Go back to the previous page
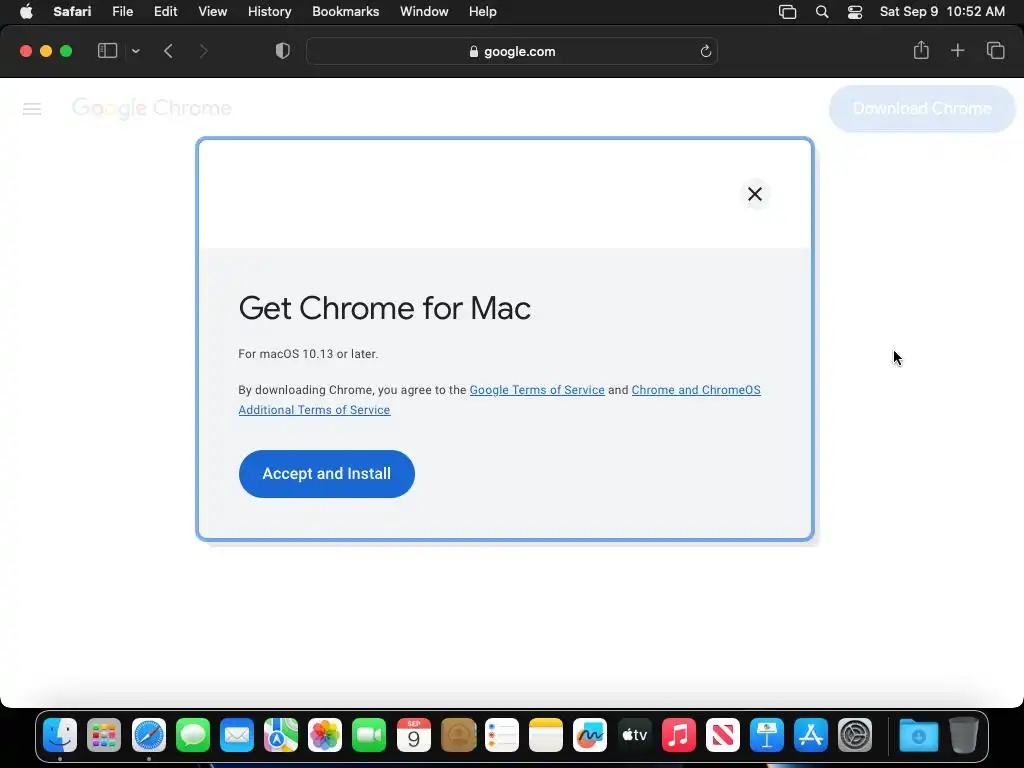 [168, 51]
